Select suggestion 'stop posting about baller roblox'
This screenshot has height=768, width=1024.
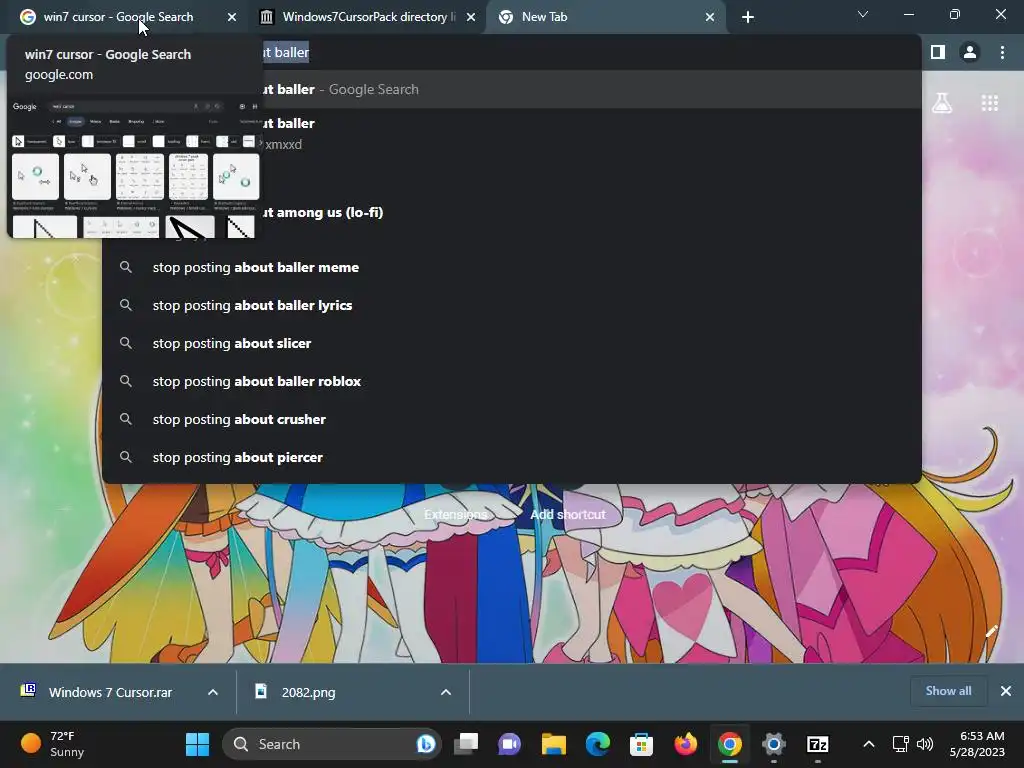coord(512,381)
